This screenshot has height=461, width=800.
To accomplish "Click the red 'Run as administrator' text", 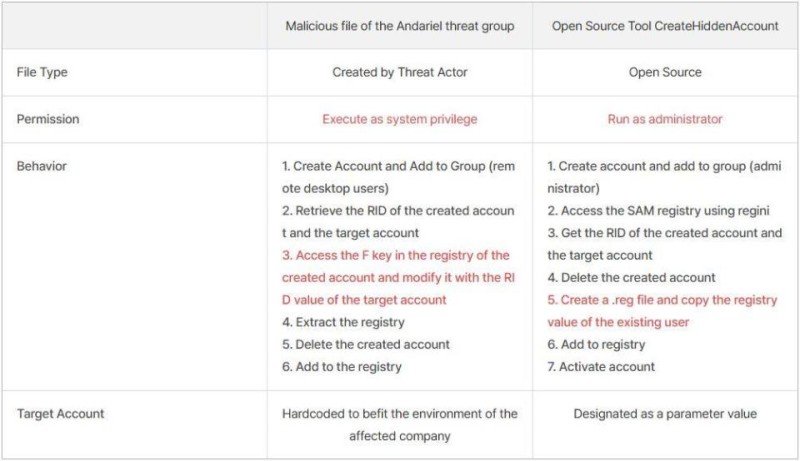I will tap(665, 119).
